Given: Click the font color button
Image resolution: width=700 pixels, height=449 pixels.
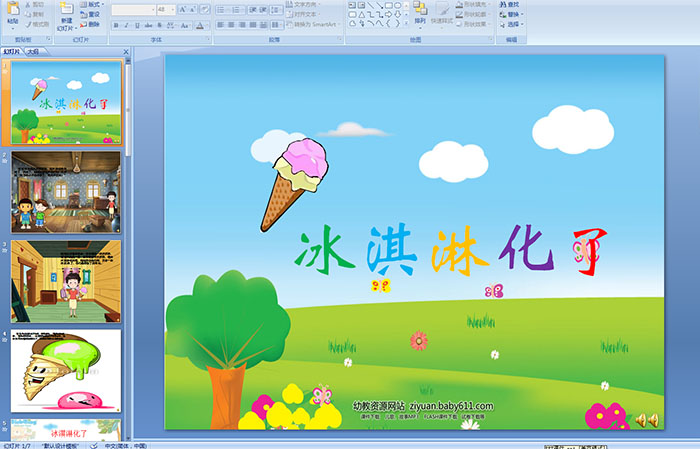Looking at the screenshot, I should point(200,25).
